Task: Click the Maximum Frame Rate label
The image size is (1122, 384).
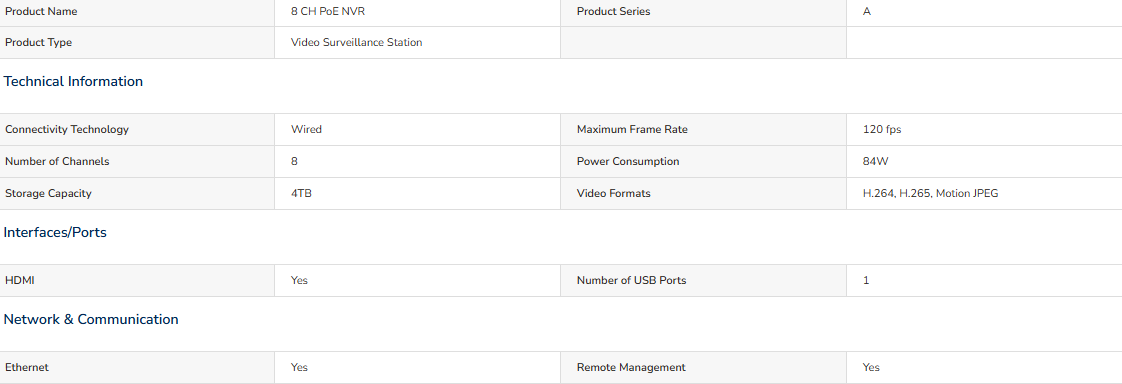Action: click(x=632, y=129)
